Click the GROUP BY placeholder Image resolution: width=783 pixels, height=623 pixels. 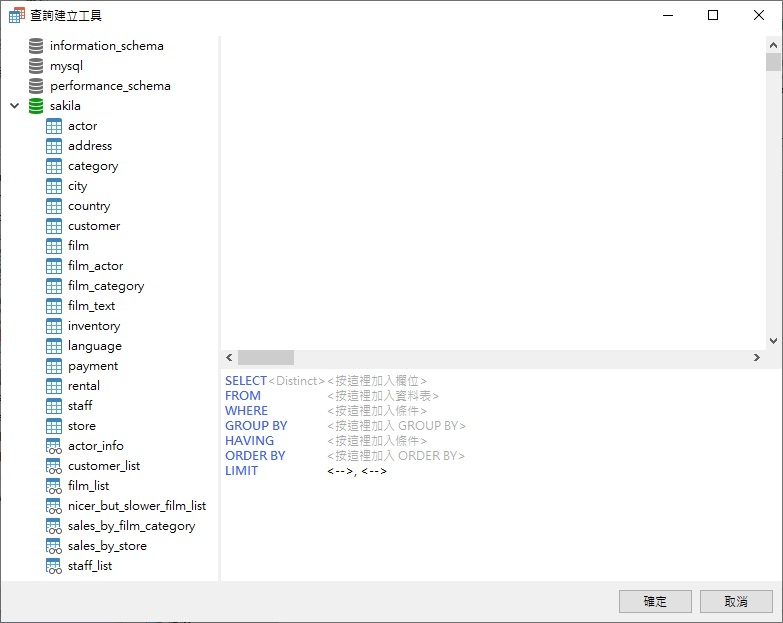click(396, 426)
